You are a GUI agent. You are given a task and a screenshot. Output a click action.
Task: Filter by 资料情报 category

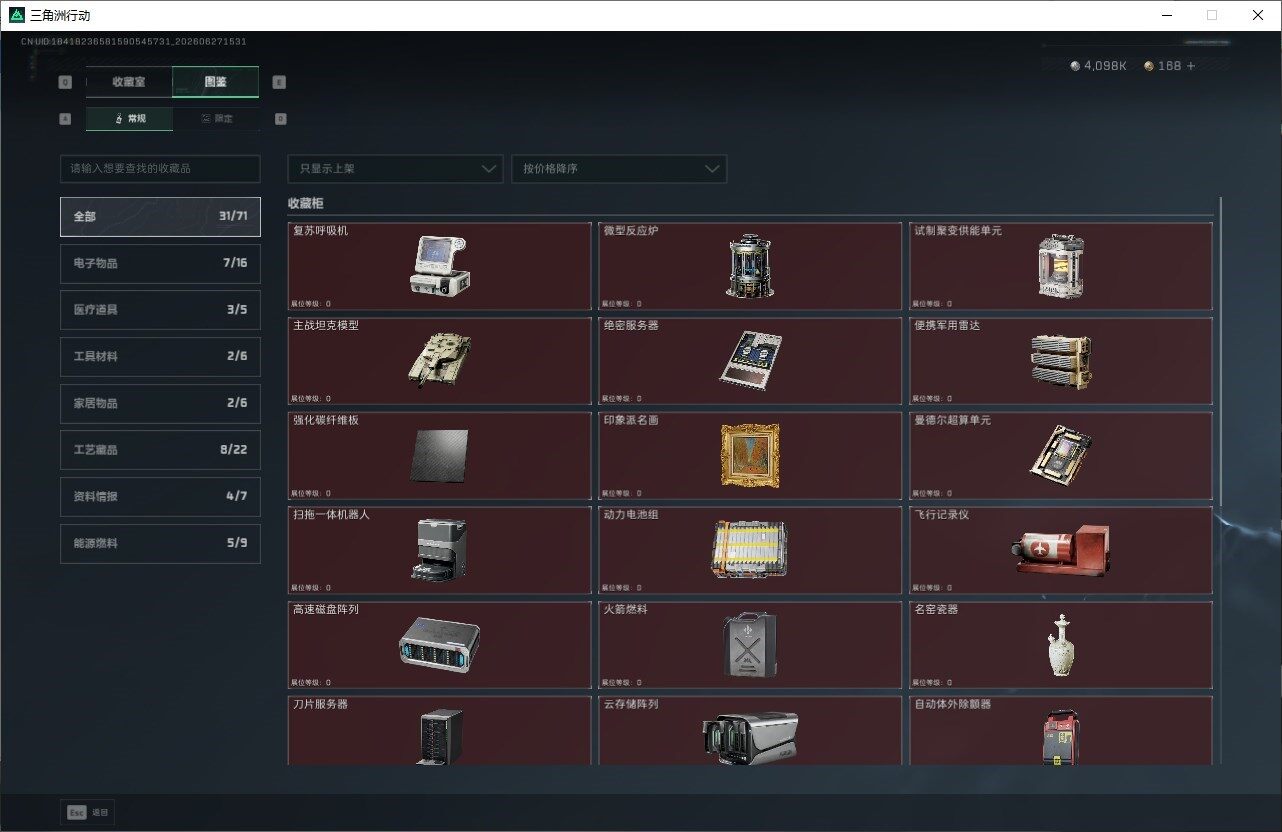(160, 497)
